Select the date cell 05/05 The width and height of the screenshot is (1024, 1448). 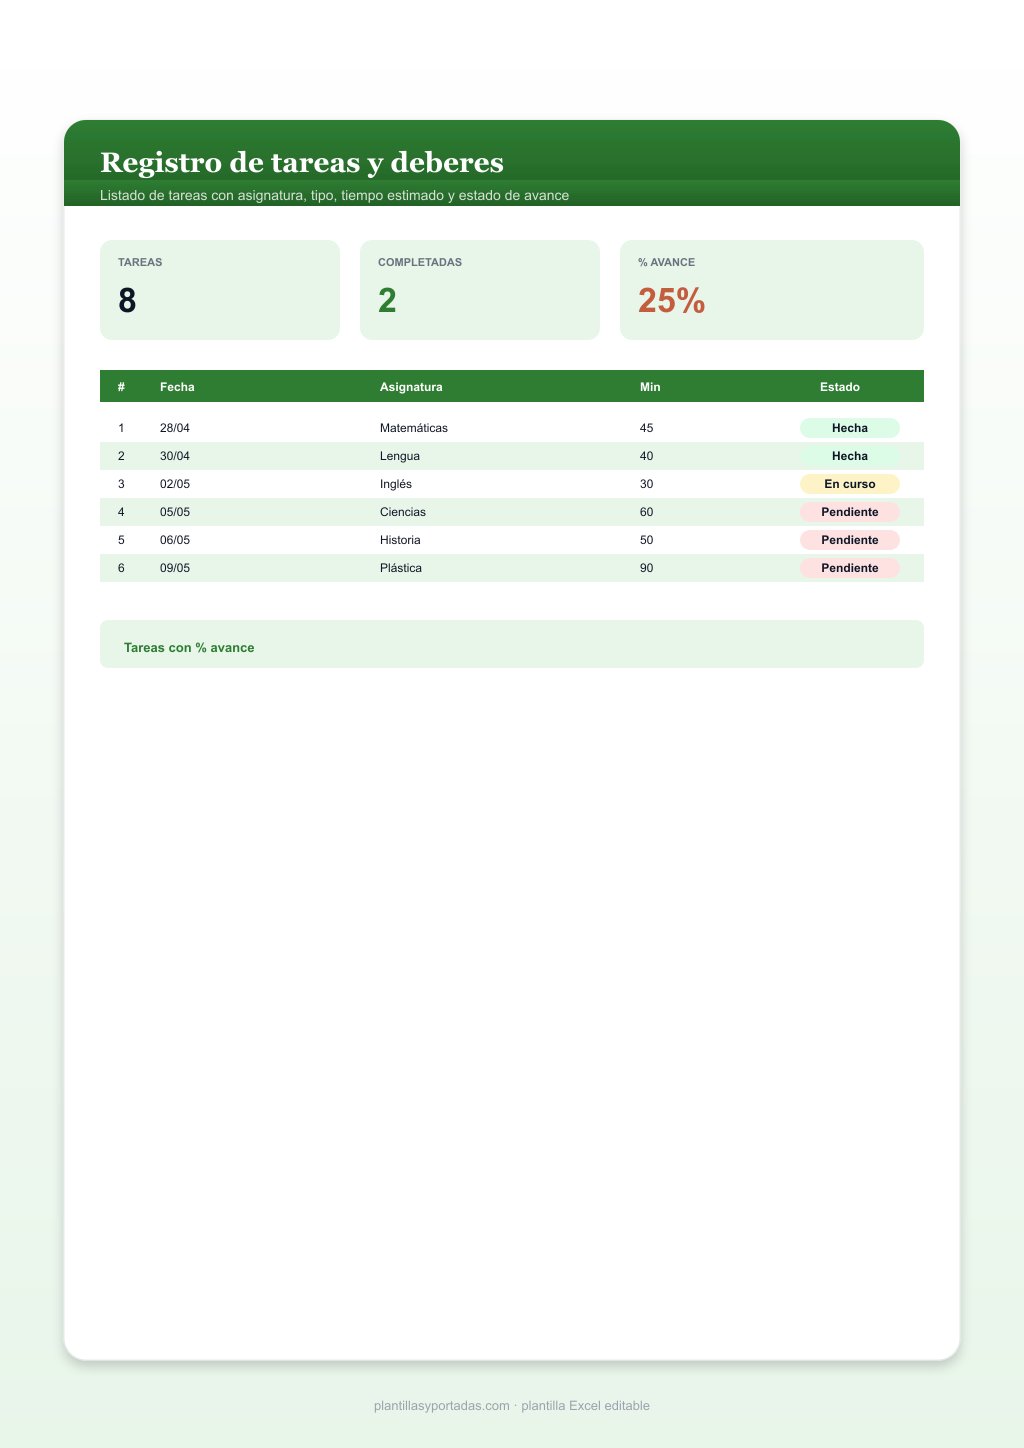[175, 512]
